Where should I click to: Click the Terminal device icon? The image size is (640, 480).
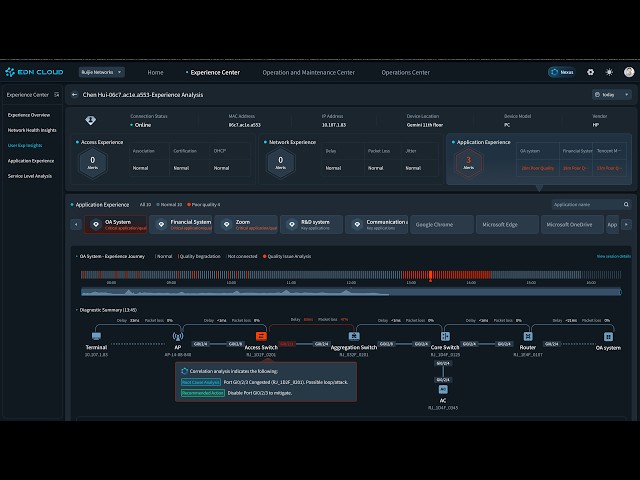click(x=96, y=336)
